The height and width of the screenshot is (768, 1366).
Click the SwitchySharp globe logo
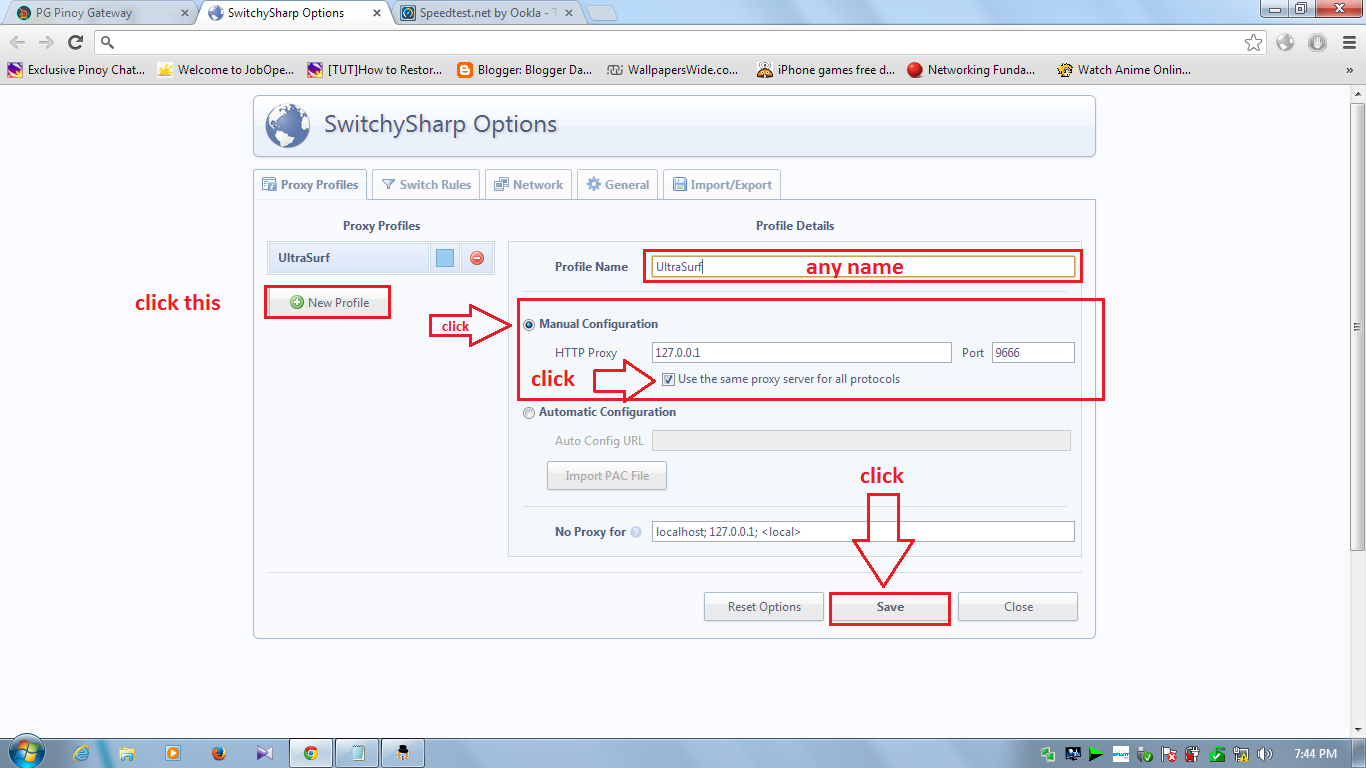coord(286,124)
